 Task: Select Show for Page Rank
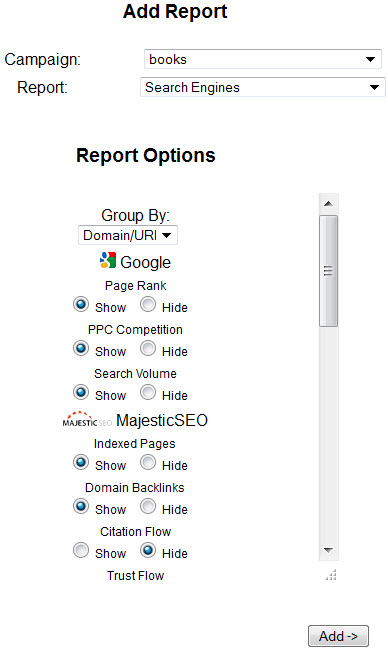pyautogui.click(x=81, y=305)
